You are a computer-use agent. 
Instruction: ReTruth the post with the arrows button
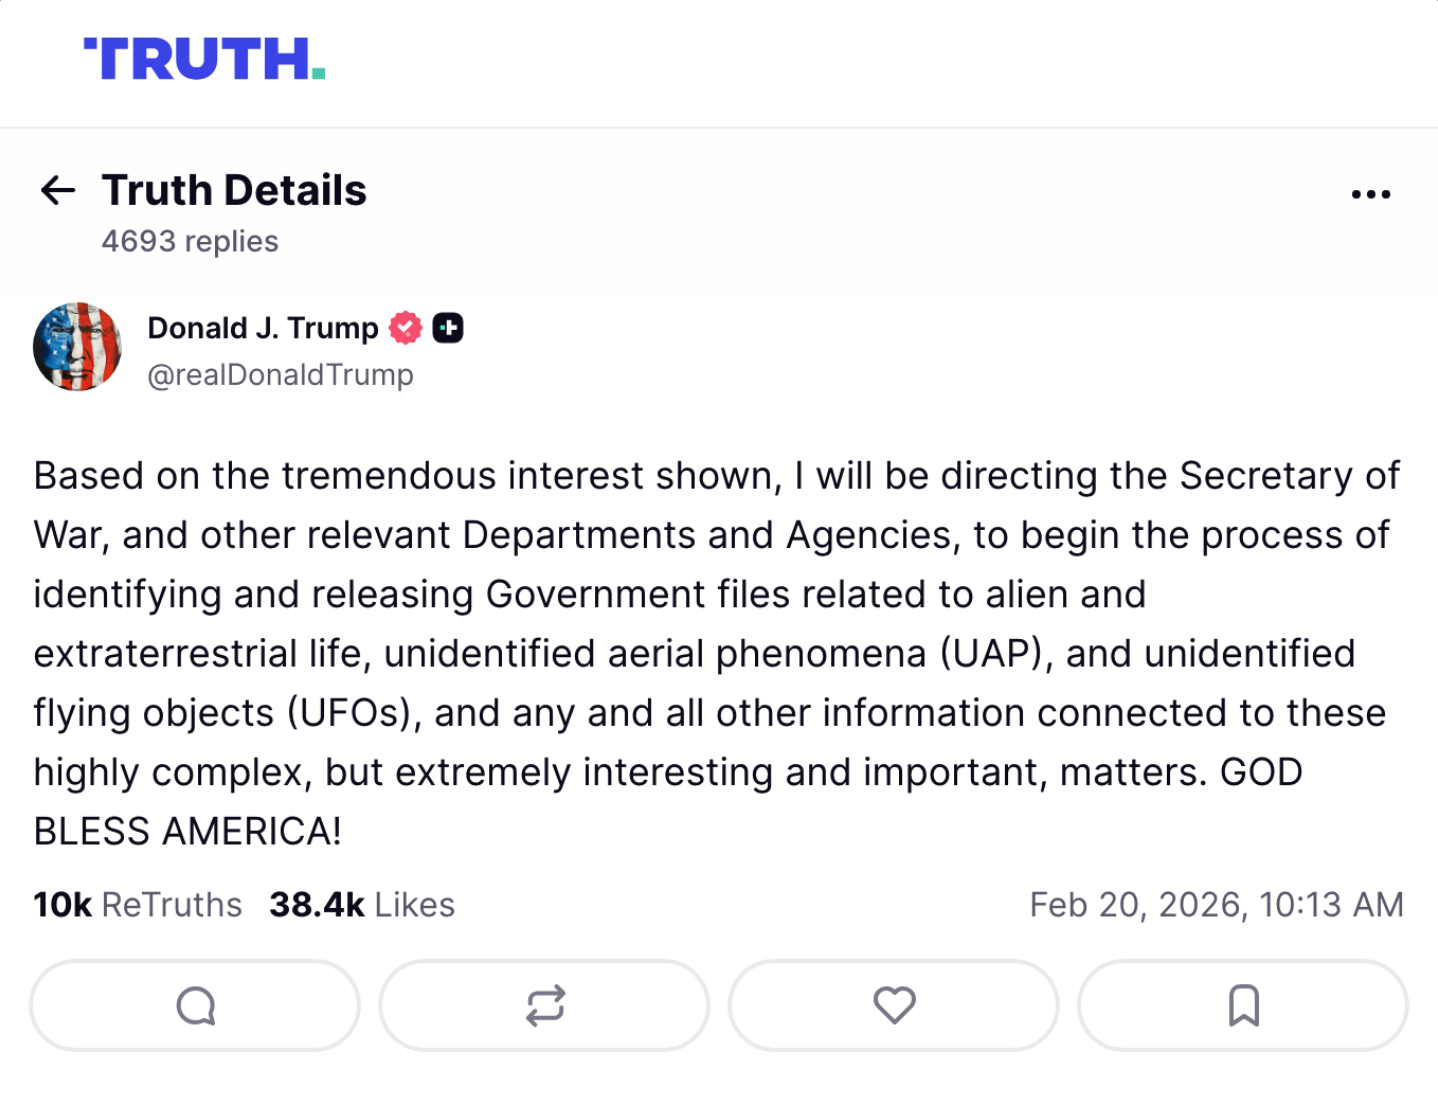(x=545, y=1006)
